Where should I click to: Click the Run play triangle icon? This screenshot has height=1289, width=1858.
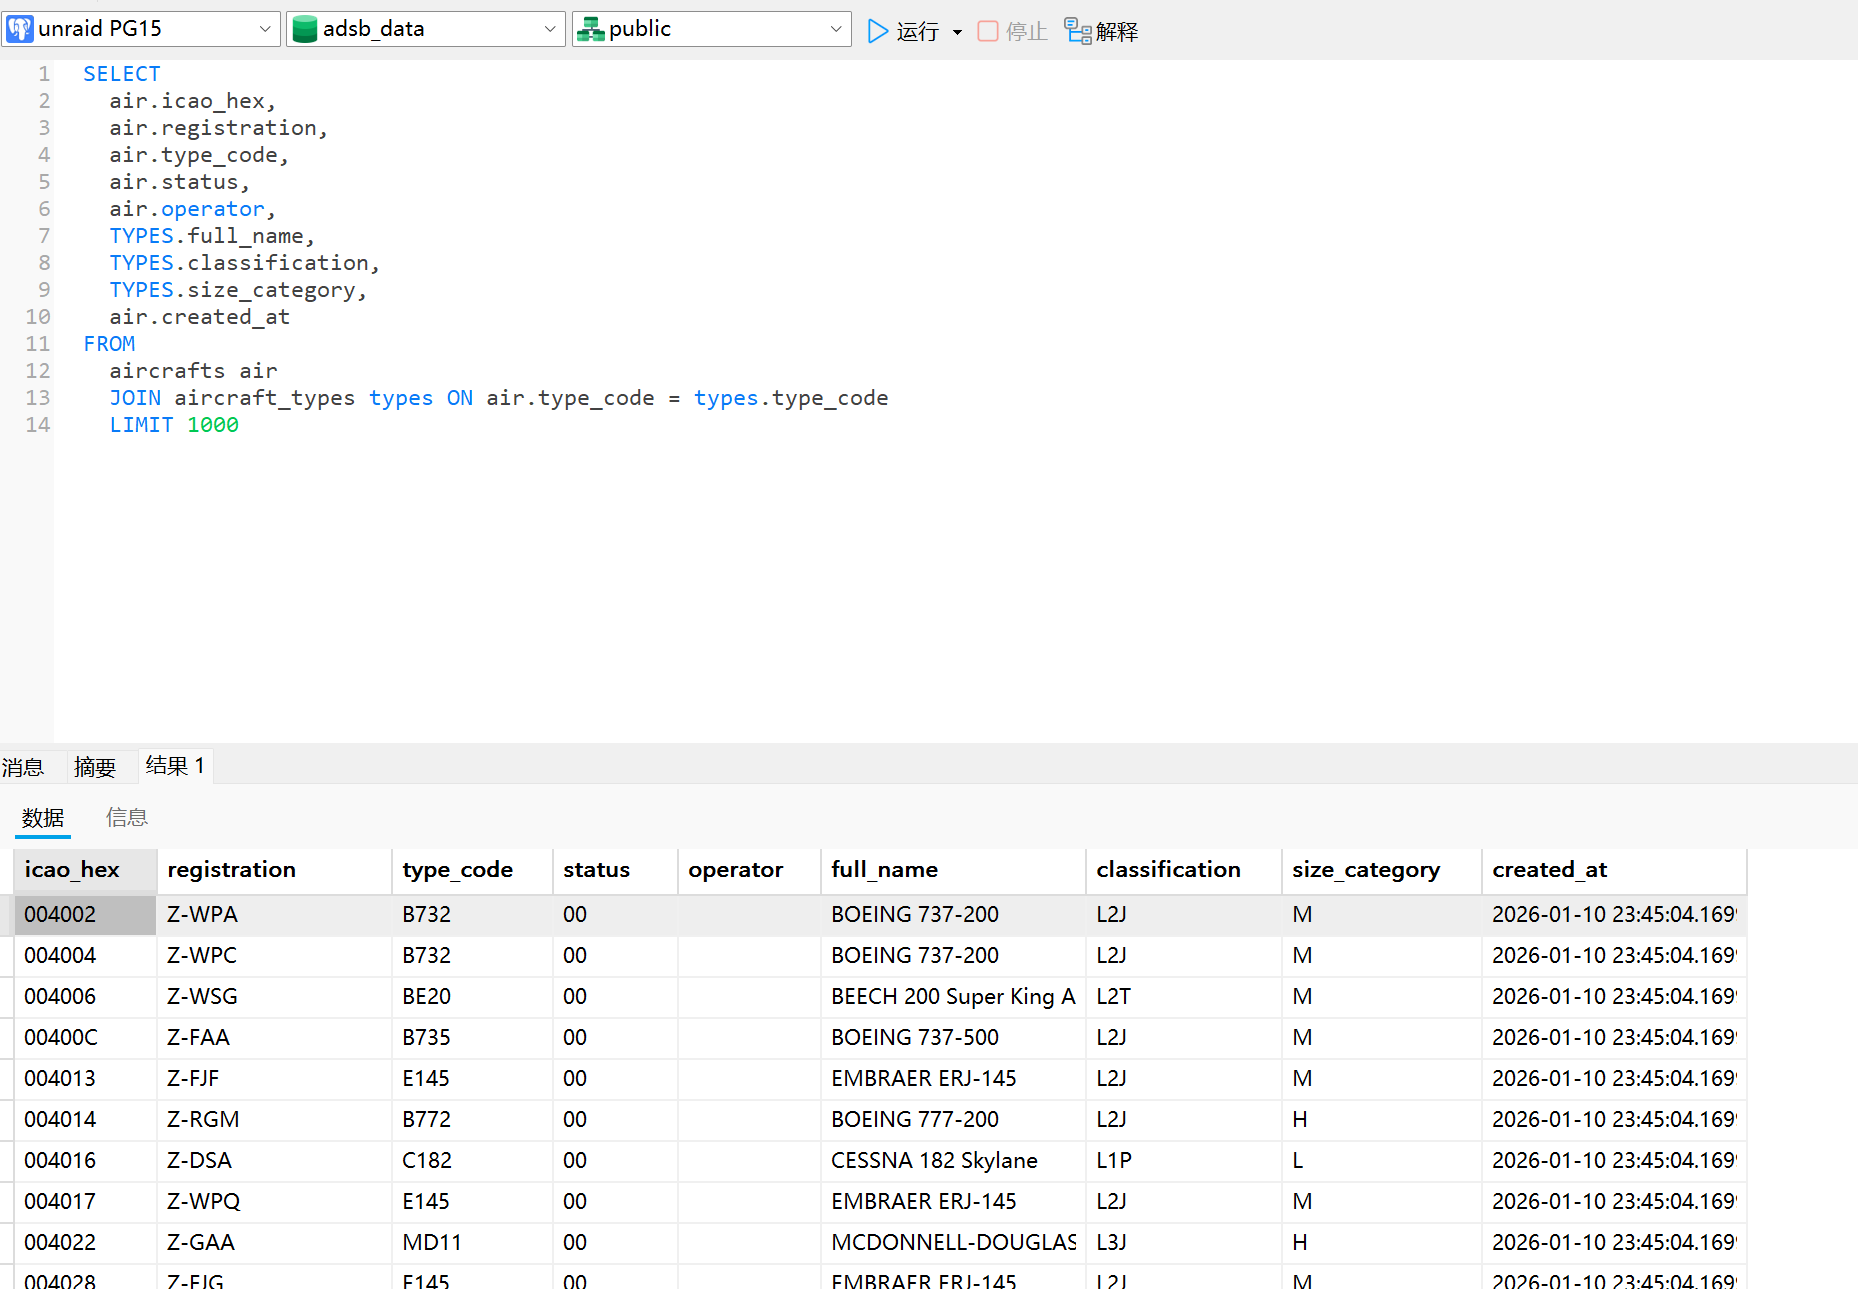click(x=878, y=31)
